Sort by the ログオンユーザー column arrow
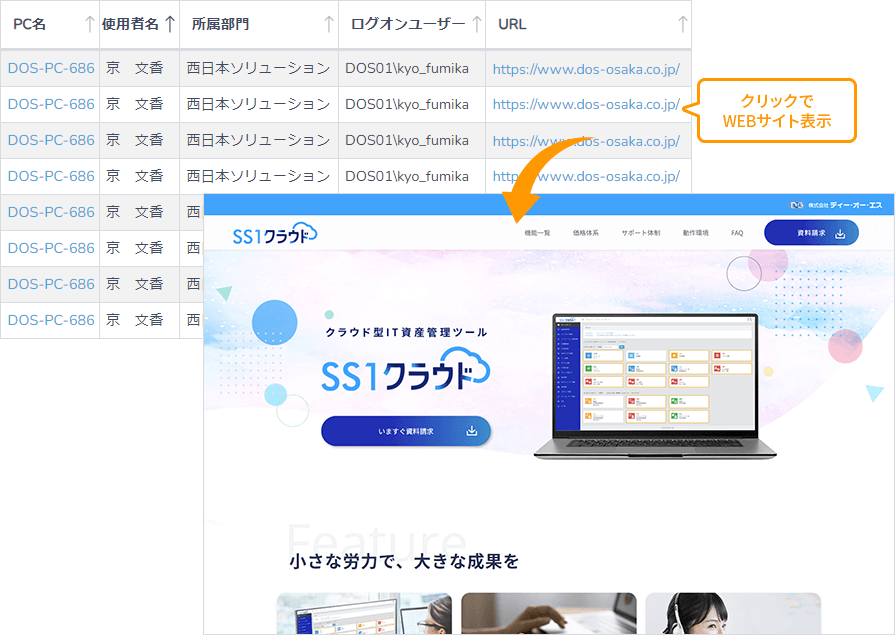This screenshot has width=895, height=635. coord(477,25)
